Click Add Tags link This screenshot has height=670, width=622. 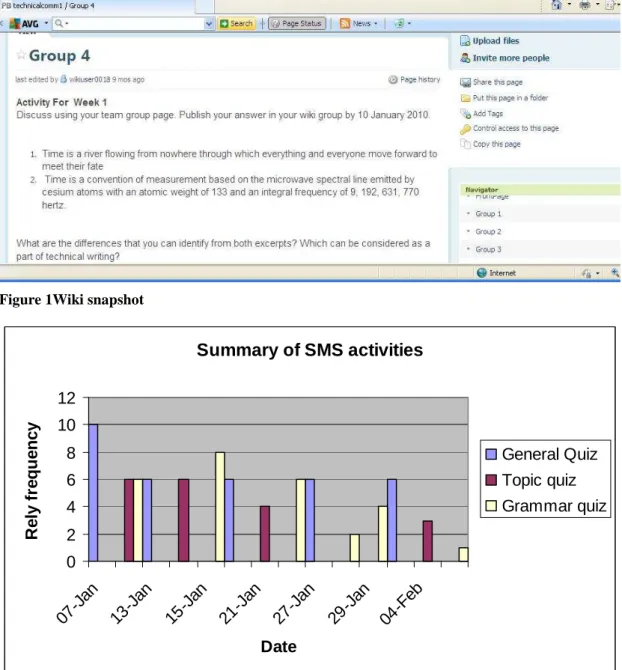pos(488,113)
